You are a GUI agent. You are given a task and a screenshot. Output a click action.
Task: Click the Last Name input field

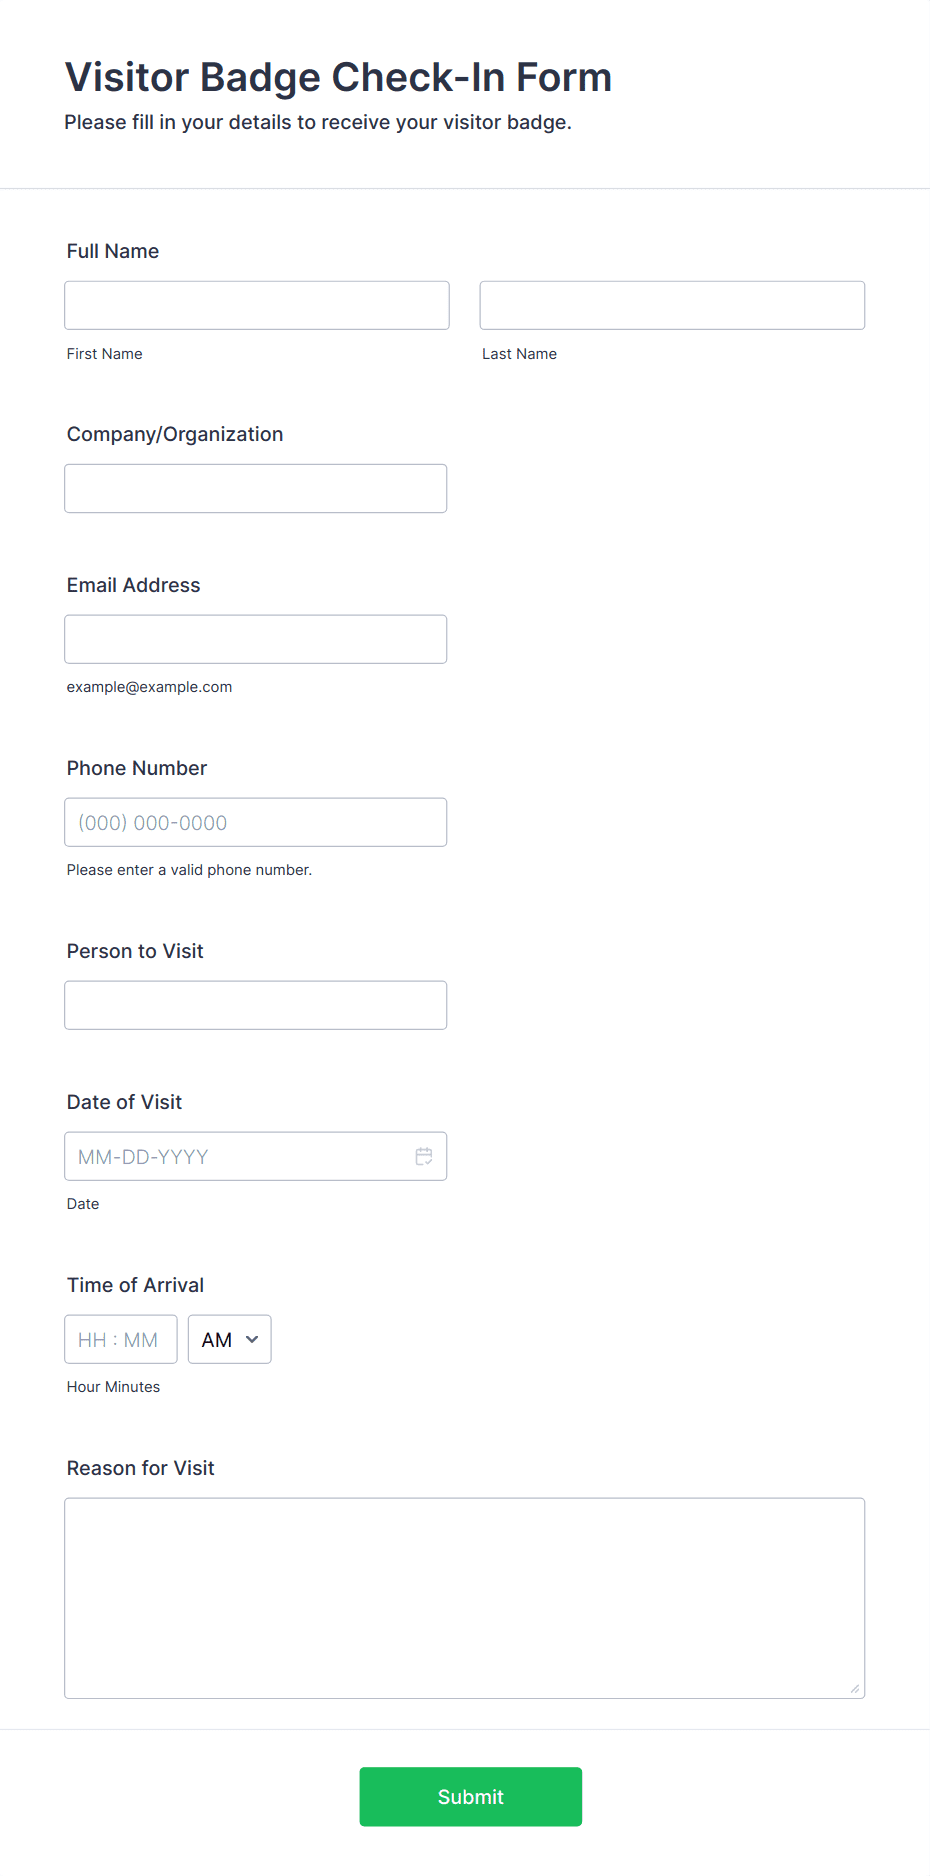coord(672,305)
